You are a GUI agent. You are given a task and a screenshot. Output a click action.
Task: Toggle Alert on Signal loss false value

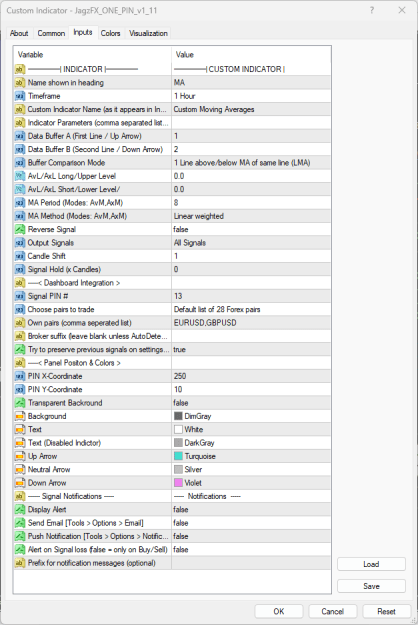[x=251, y=550]
